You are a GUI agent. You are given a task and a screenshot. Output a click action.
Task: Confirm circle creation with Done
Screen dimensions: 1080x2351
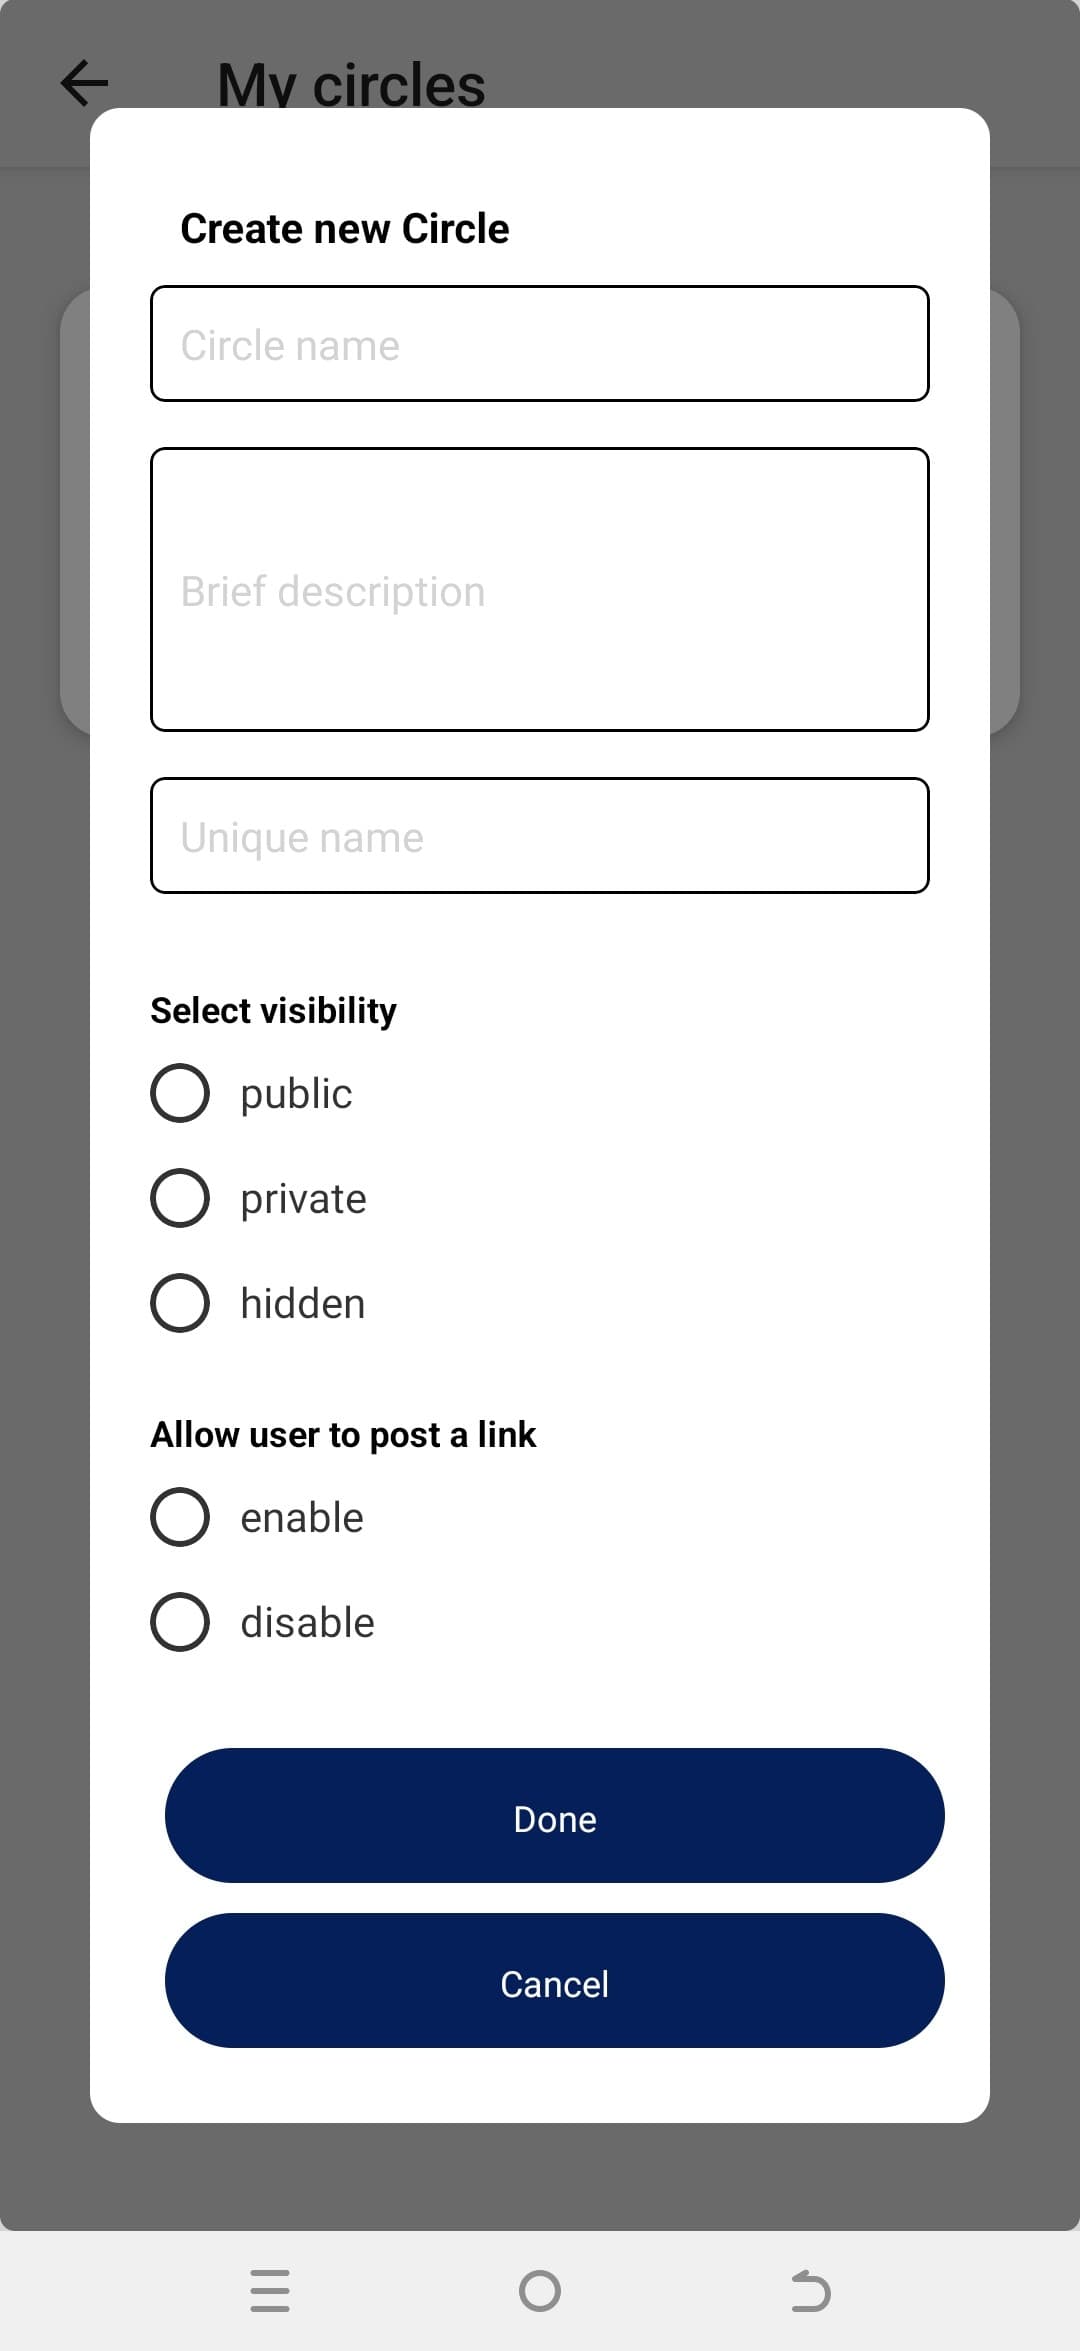click(x=555, y=1816)
